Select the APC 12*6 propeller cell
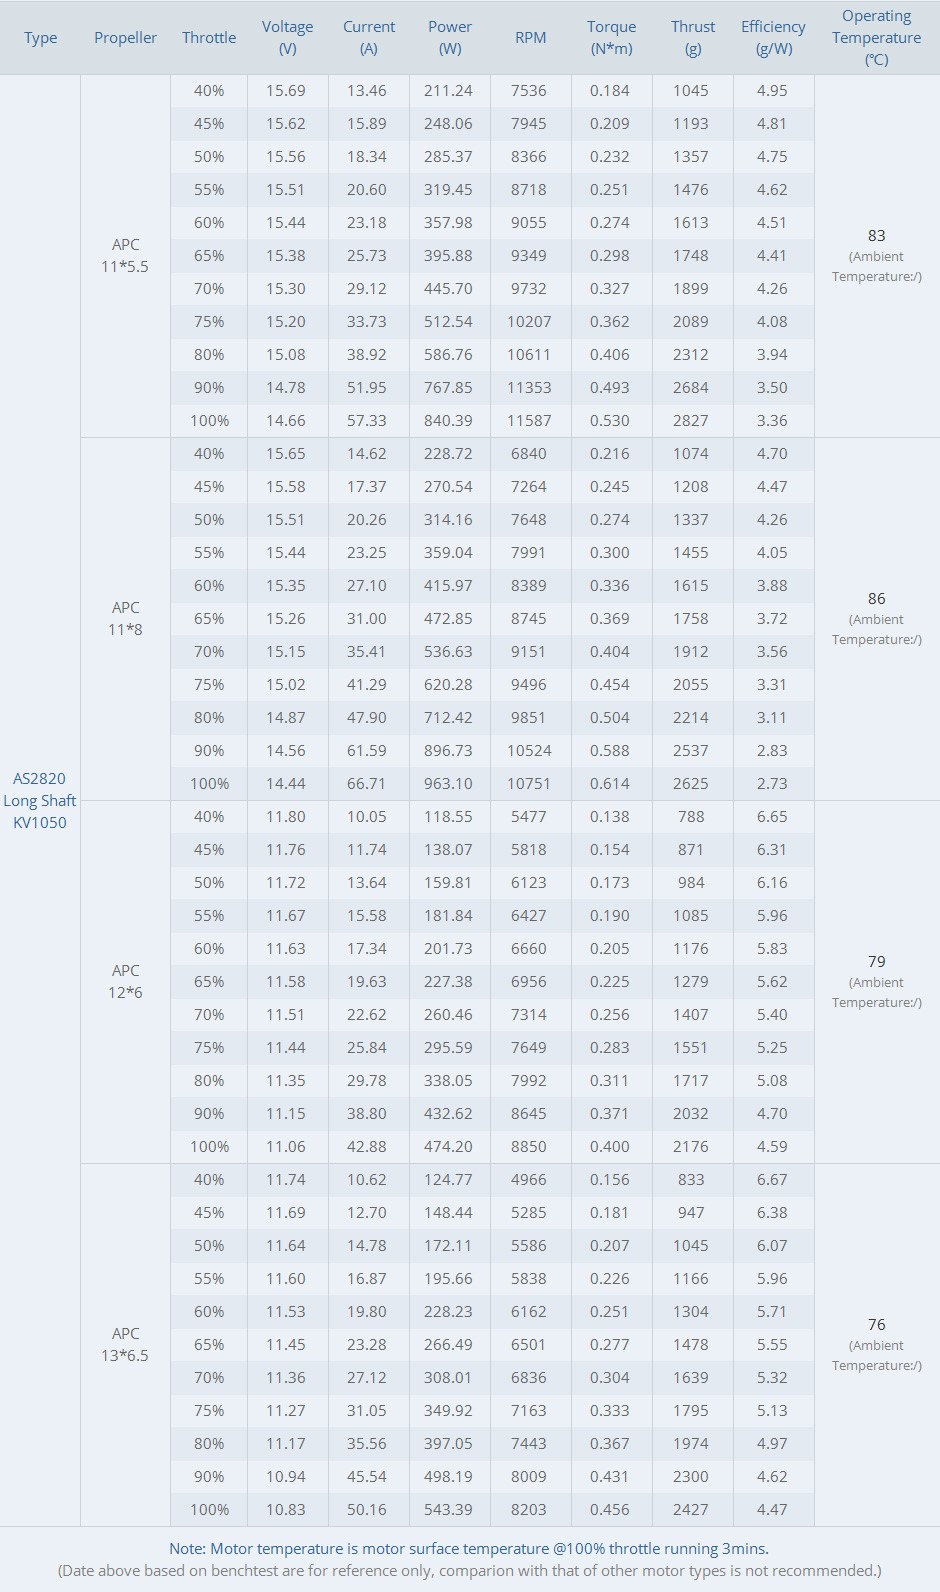This screenshot has height=1592, width=940. [x=125, y=981]
